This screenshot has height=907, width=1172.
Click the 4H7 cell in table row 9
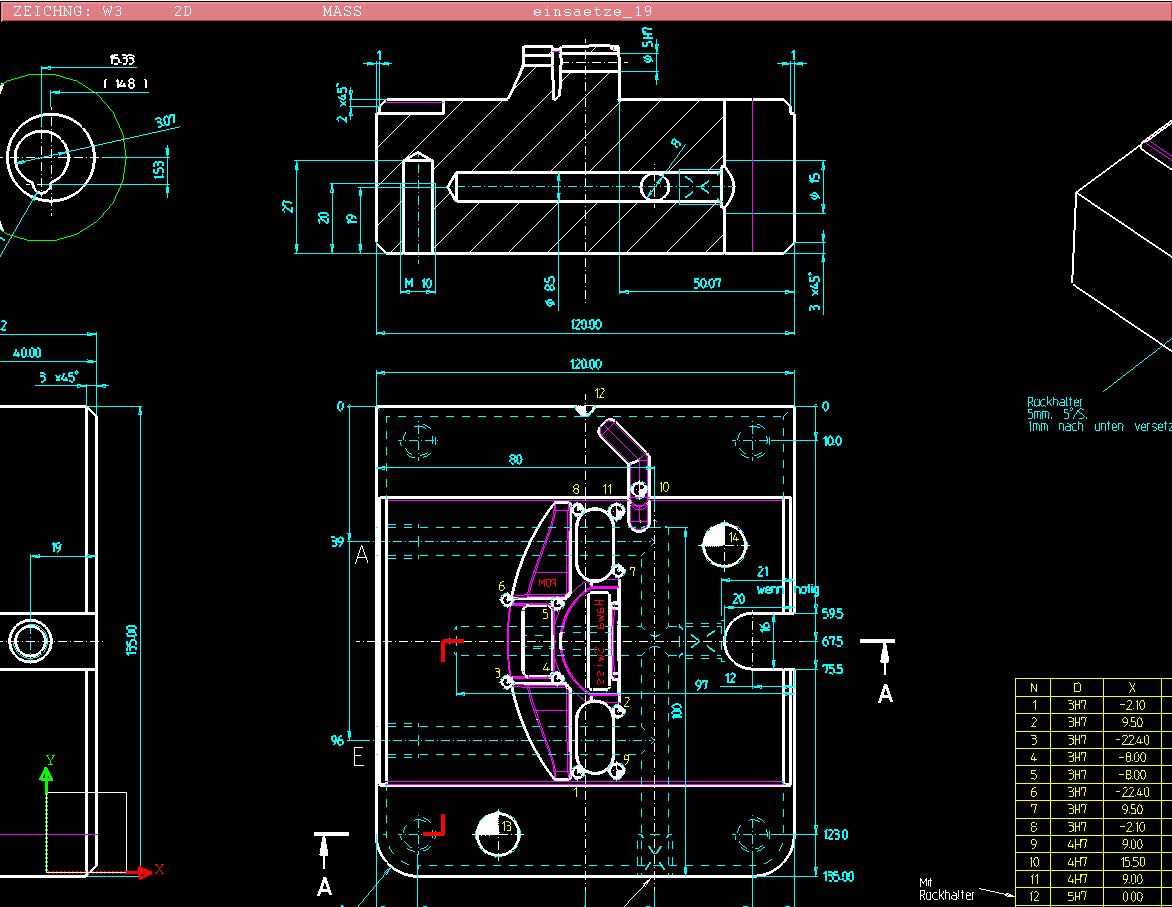(x=1077, y=844)
